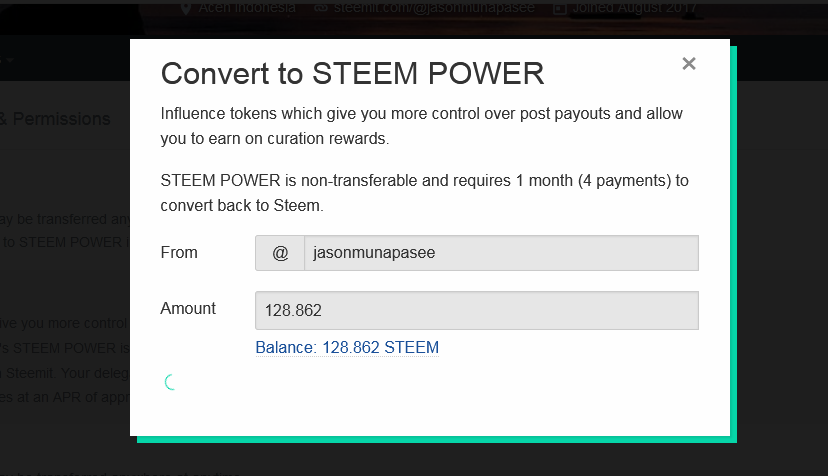Click the Joined August 2017 text
This screenshot has height=476, width=828.
[635, 7]
